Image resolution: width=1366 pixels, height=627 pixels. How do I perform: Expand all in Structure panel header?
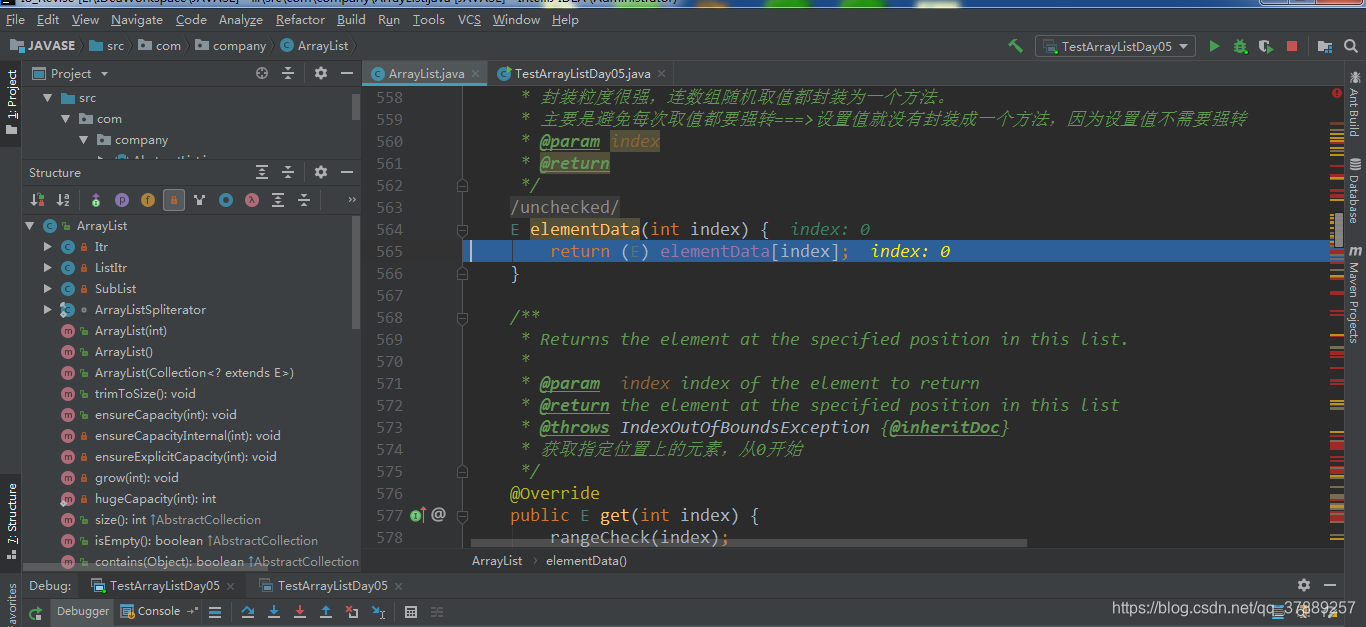click(262, 172)
